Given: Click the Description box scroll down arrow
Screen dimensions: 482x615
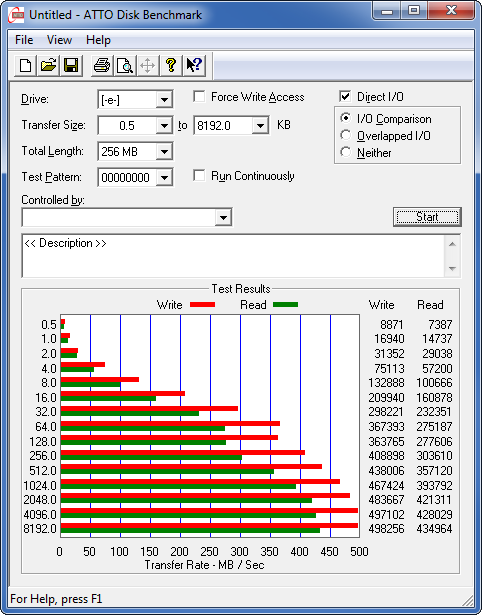Looking at the screenshot, I should pos(452,269).
